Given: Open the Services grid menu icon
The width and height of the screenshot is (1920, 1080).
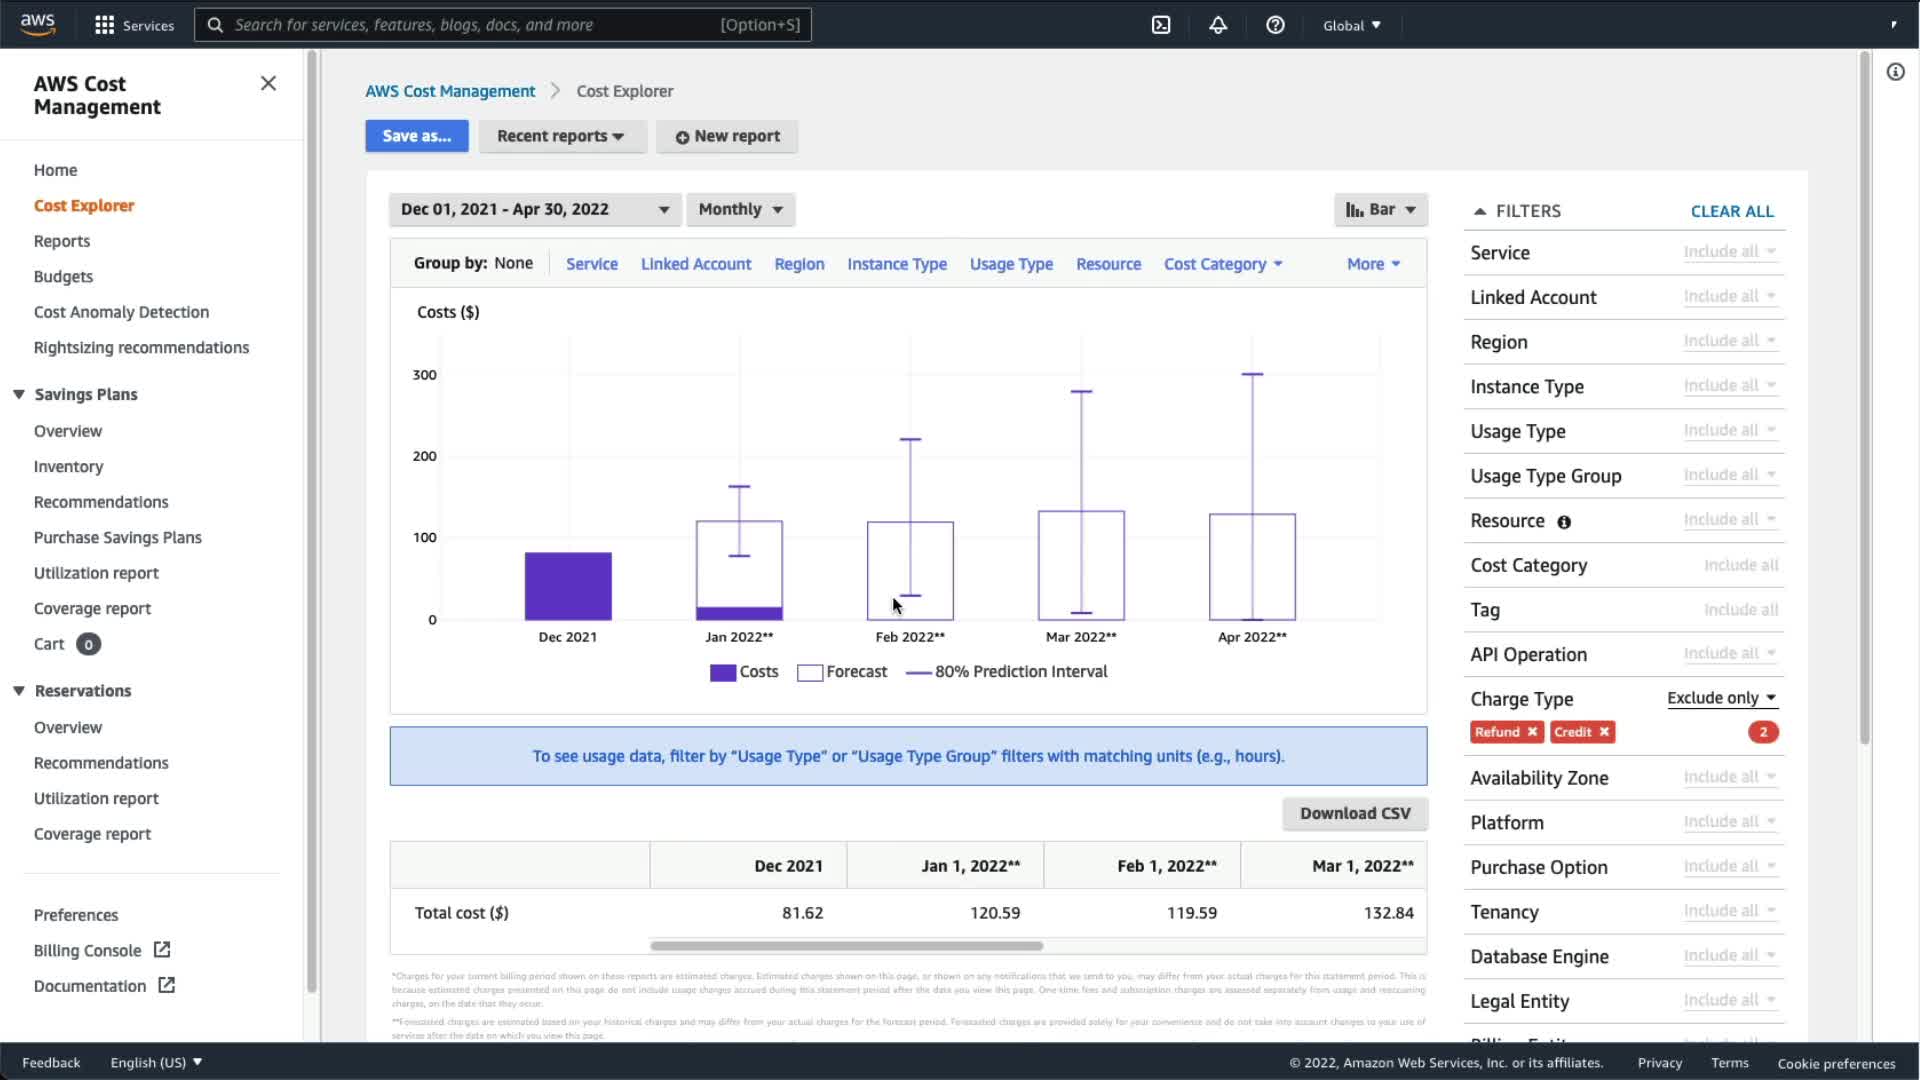Looking at the screenshot, I should (104, 25).
